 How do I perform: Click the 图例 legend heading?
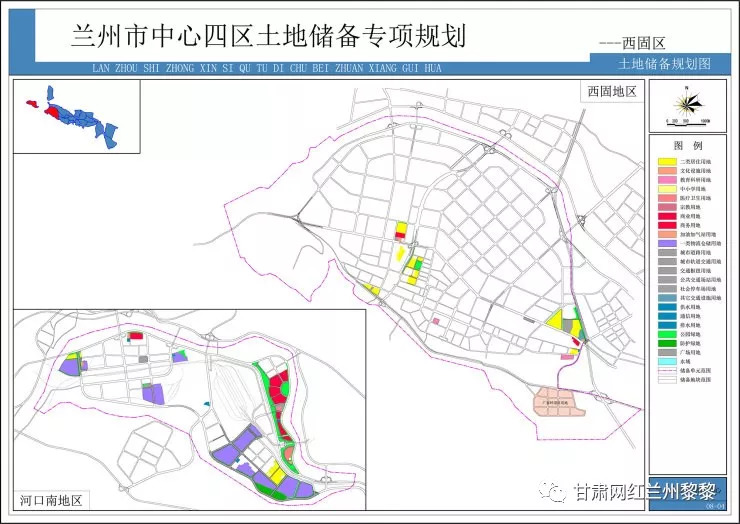pyautogui.click(x=688, y=145)
